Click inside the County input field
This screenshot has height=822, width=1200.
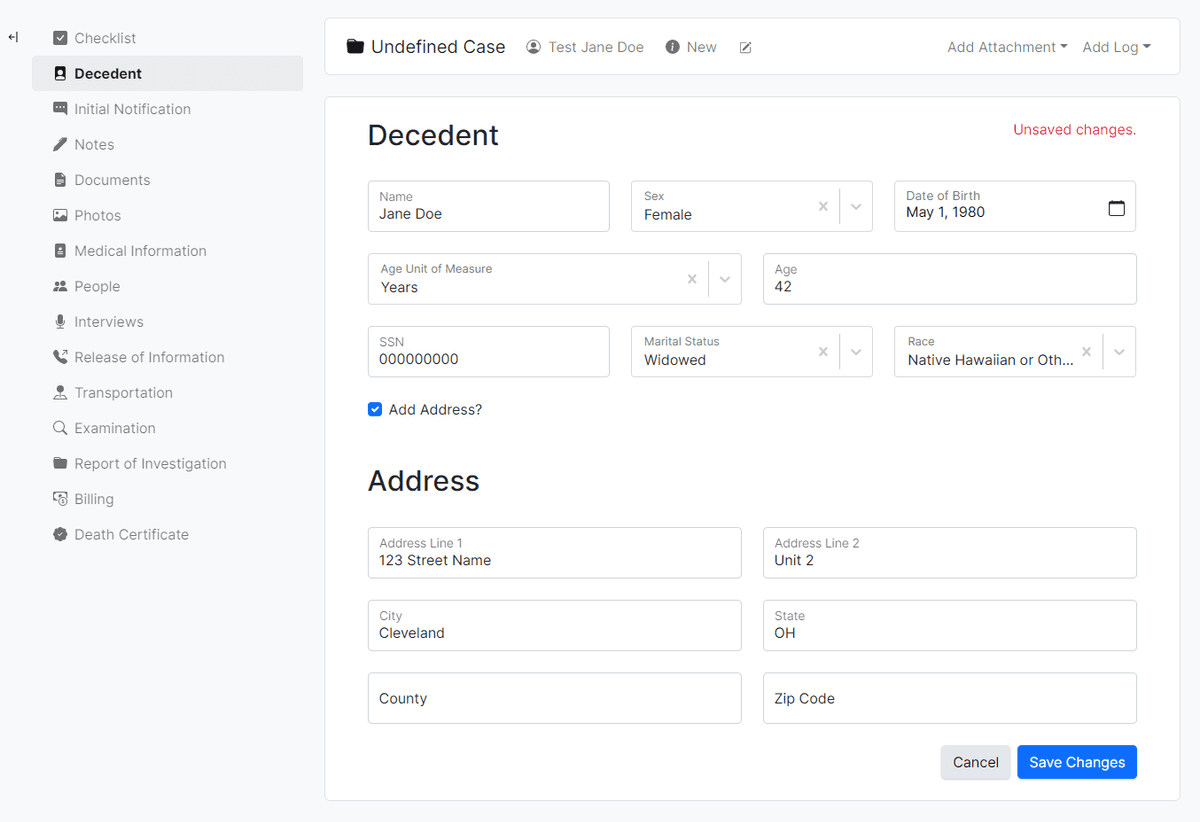coord(554,698)
